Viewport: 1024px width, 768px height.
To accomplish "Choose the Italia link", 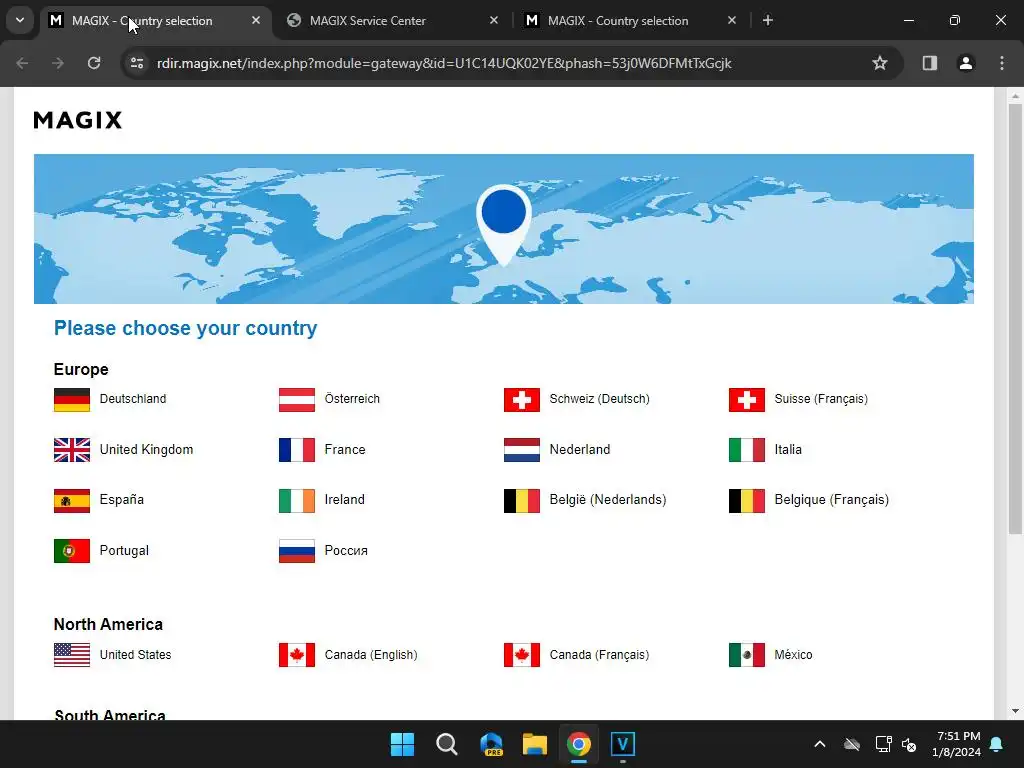I will tap(788, 450).
